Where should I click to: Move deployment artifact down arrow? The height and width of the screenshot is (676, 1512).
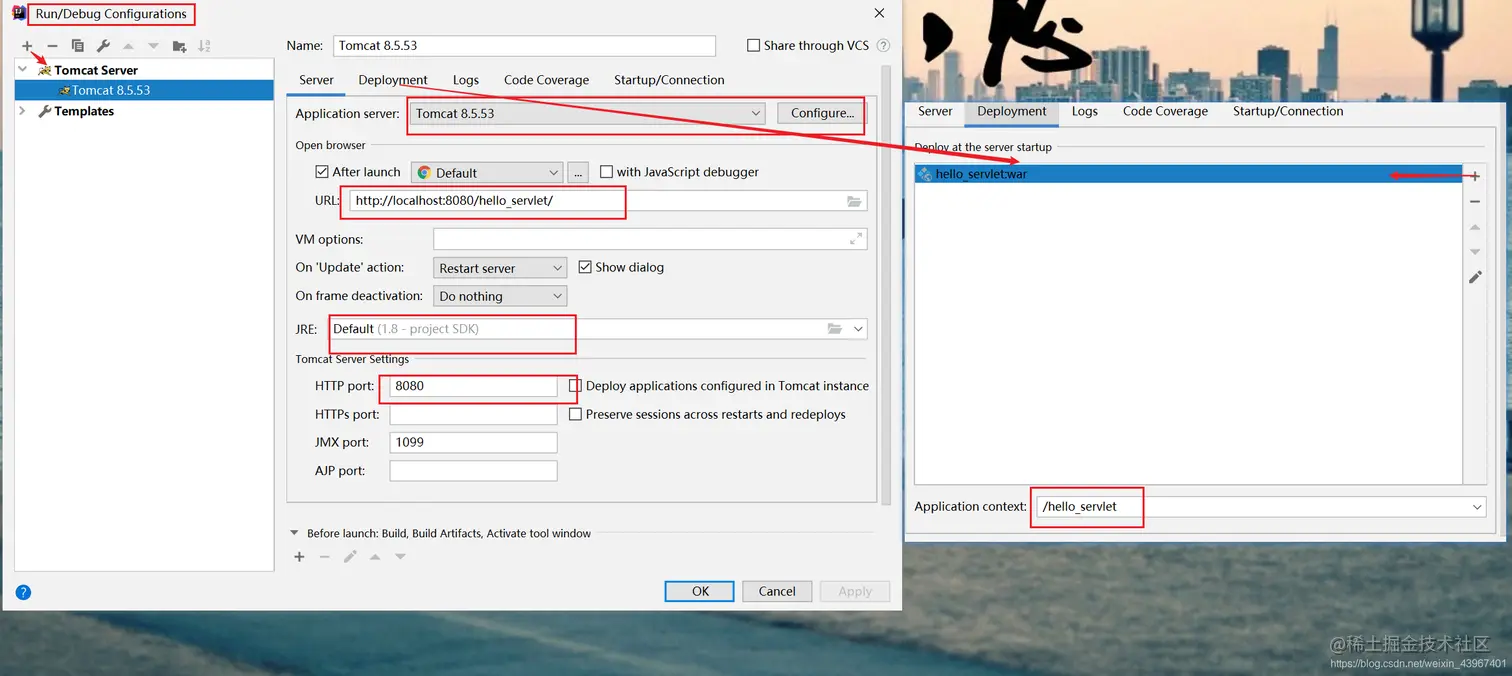tap(1475, 252)
